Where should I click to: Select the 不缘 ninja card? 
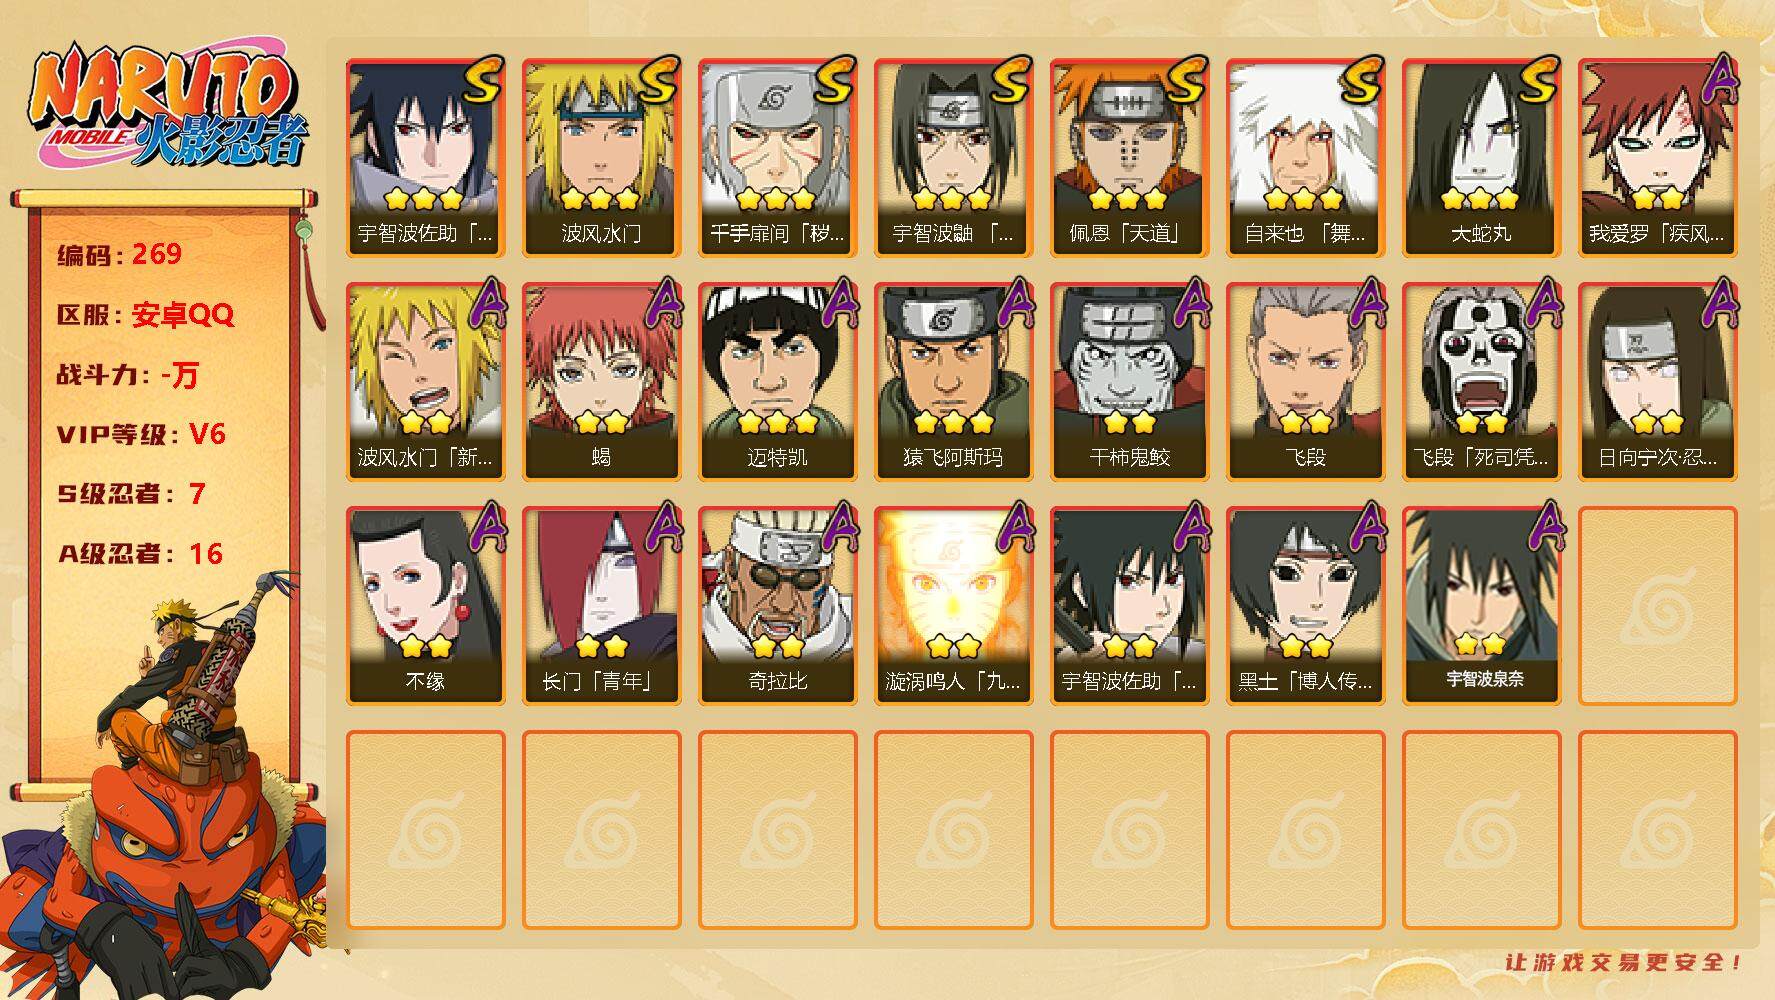425,606
